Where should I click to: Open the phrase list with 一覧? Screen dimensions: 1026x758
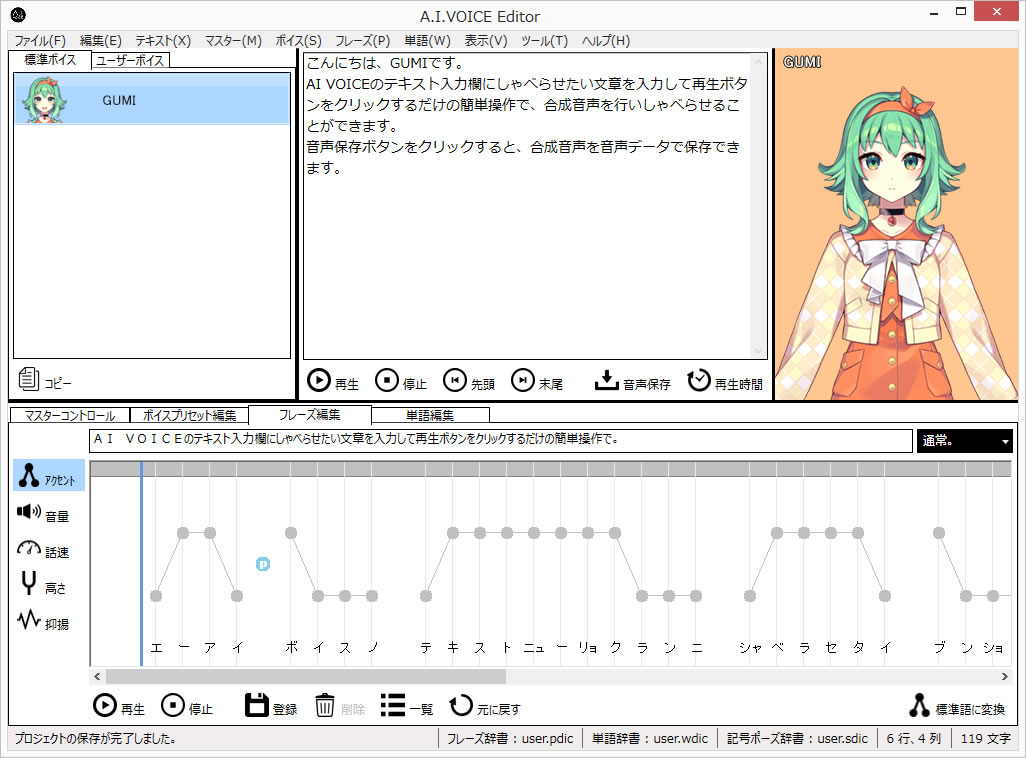click(x=407, y=706)
